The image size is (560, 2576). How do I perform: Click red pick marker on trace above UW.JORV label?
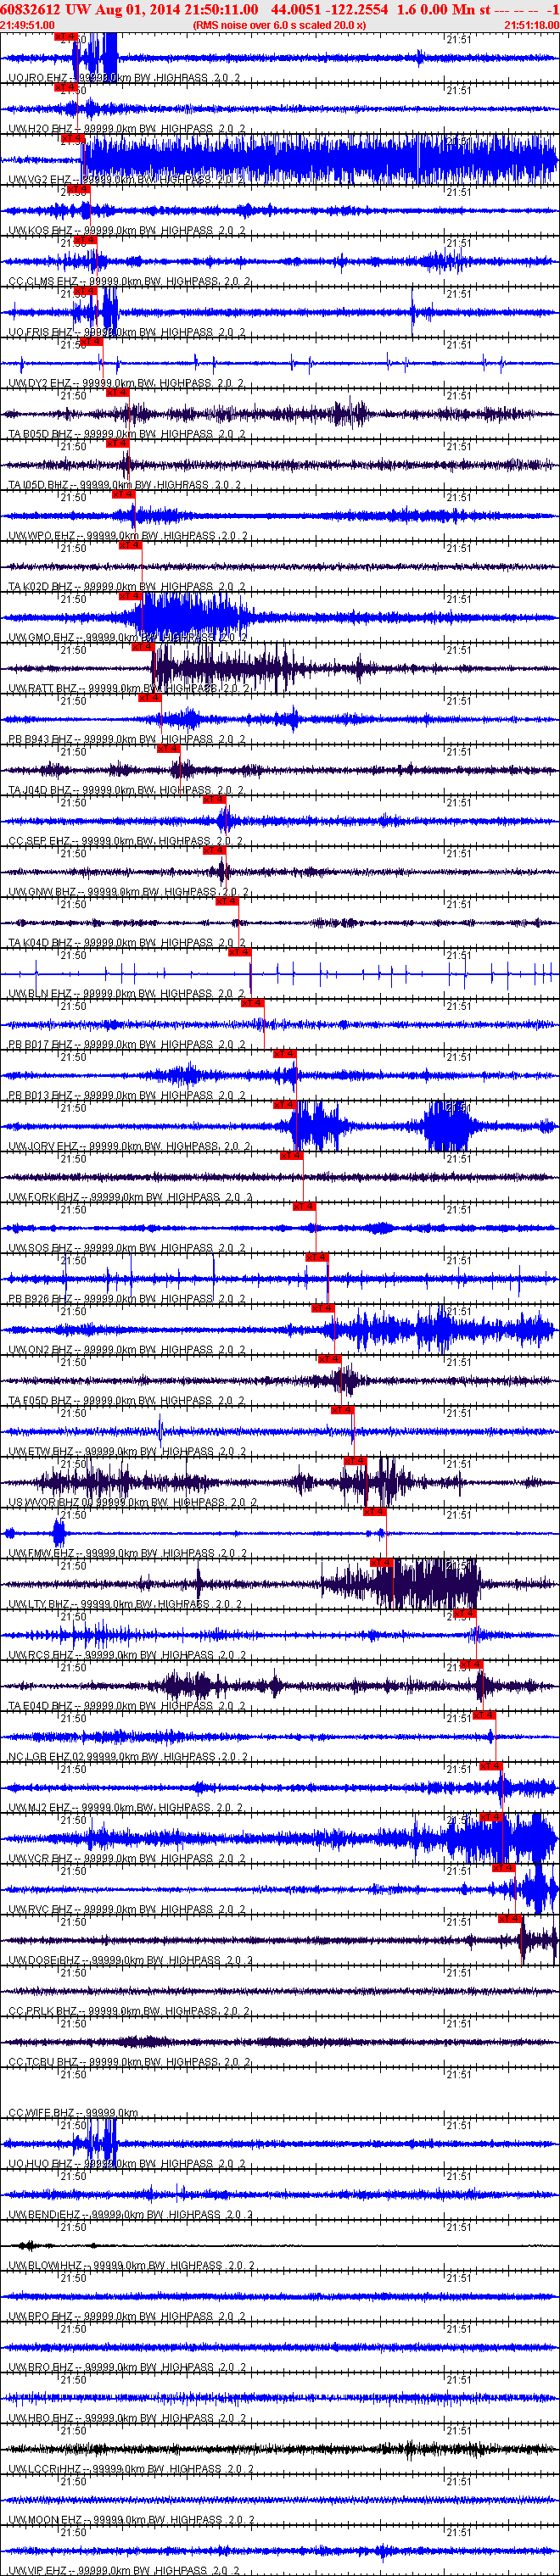(285, 1104)
